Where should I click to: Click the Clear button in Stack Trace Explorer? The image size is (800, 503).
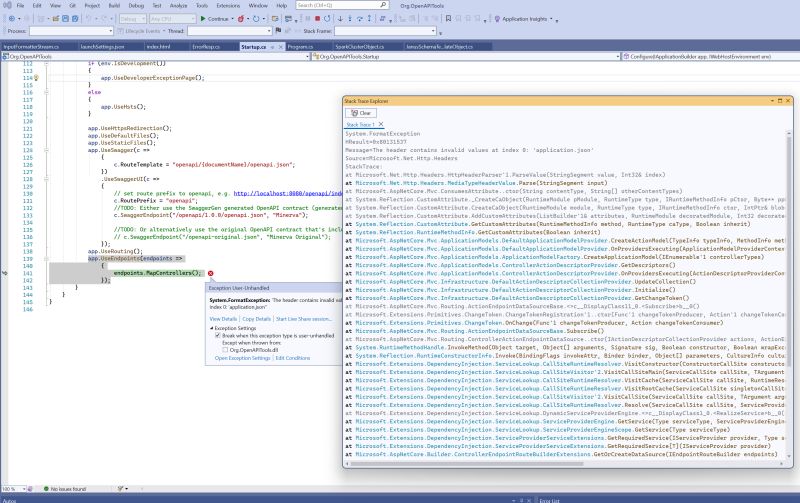coord(362,113)
